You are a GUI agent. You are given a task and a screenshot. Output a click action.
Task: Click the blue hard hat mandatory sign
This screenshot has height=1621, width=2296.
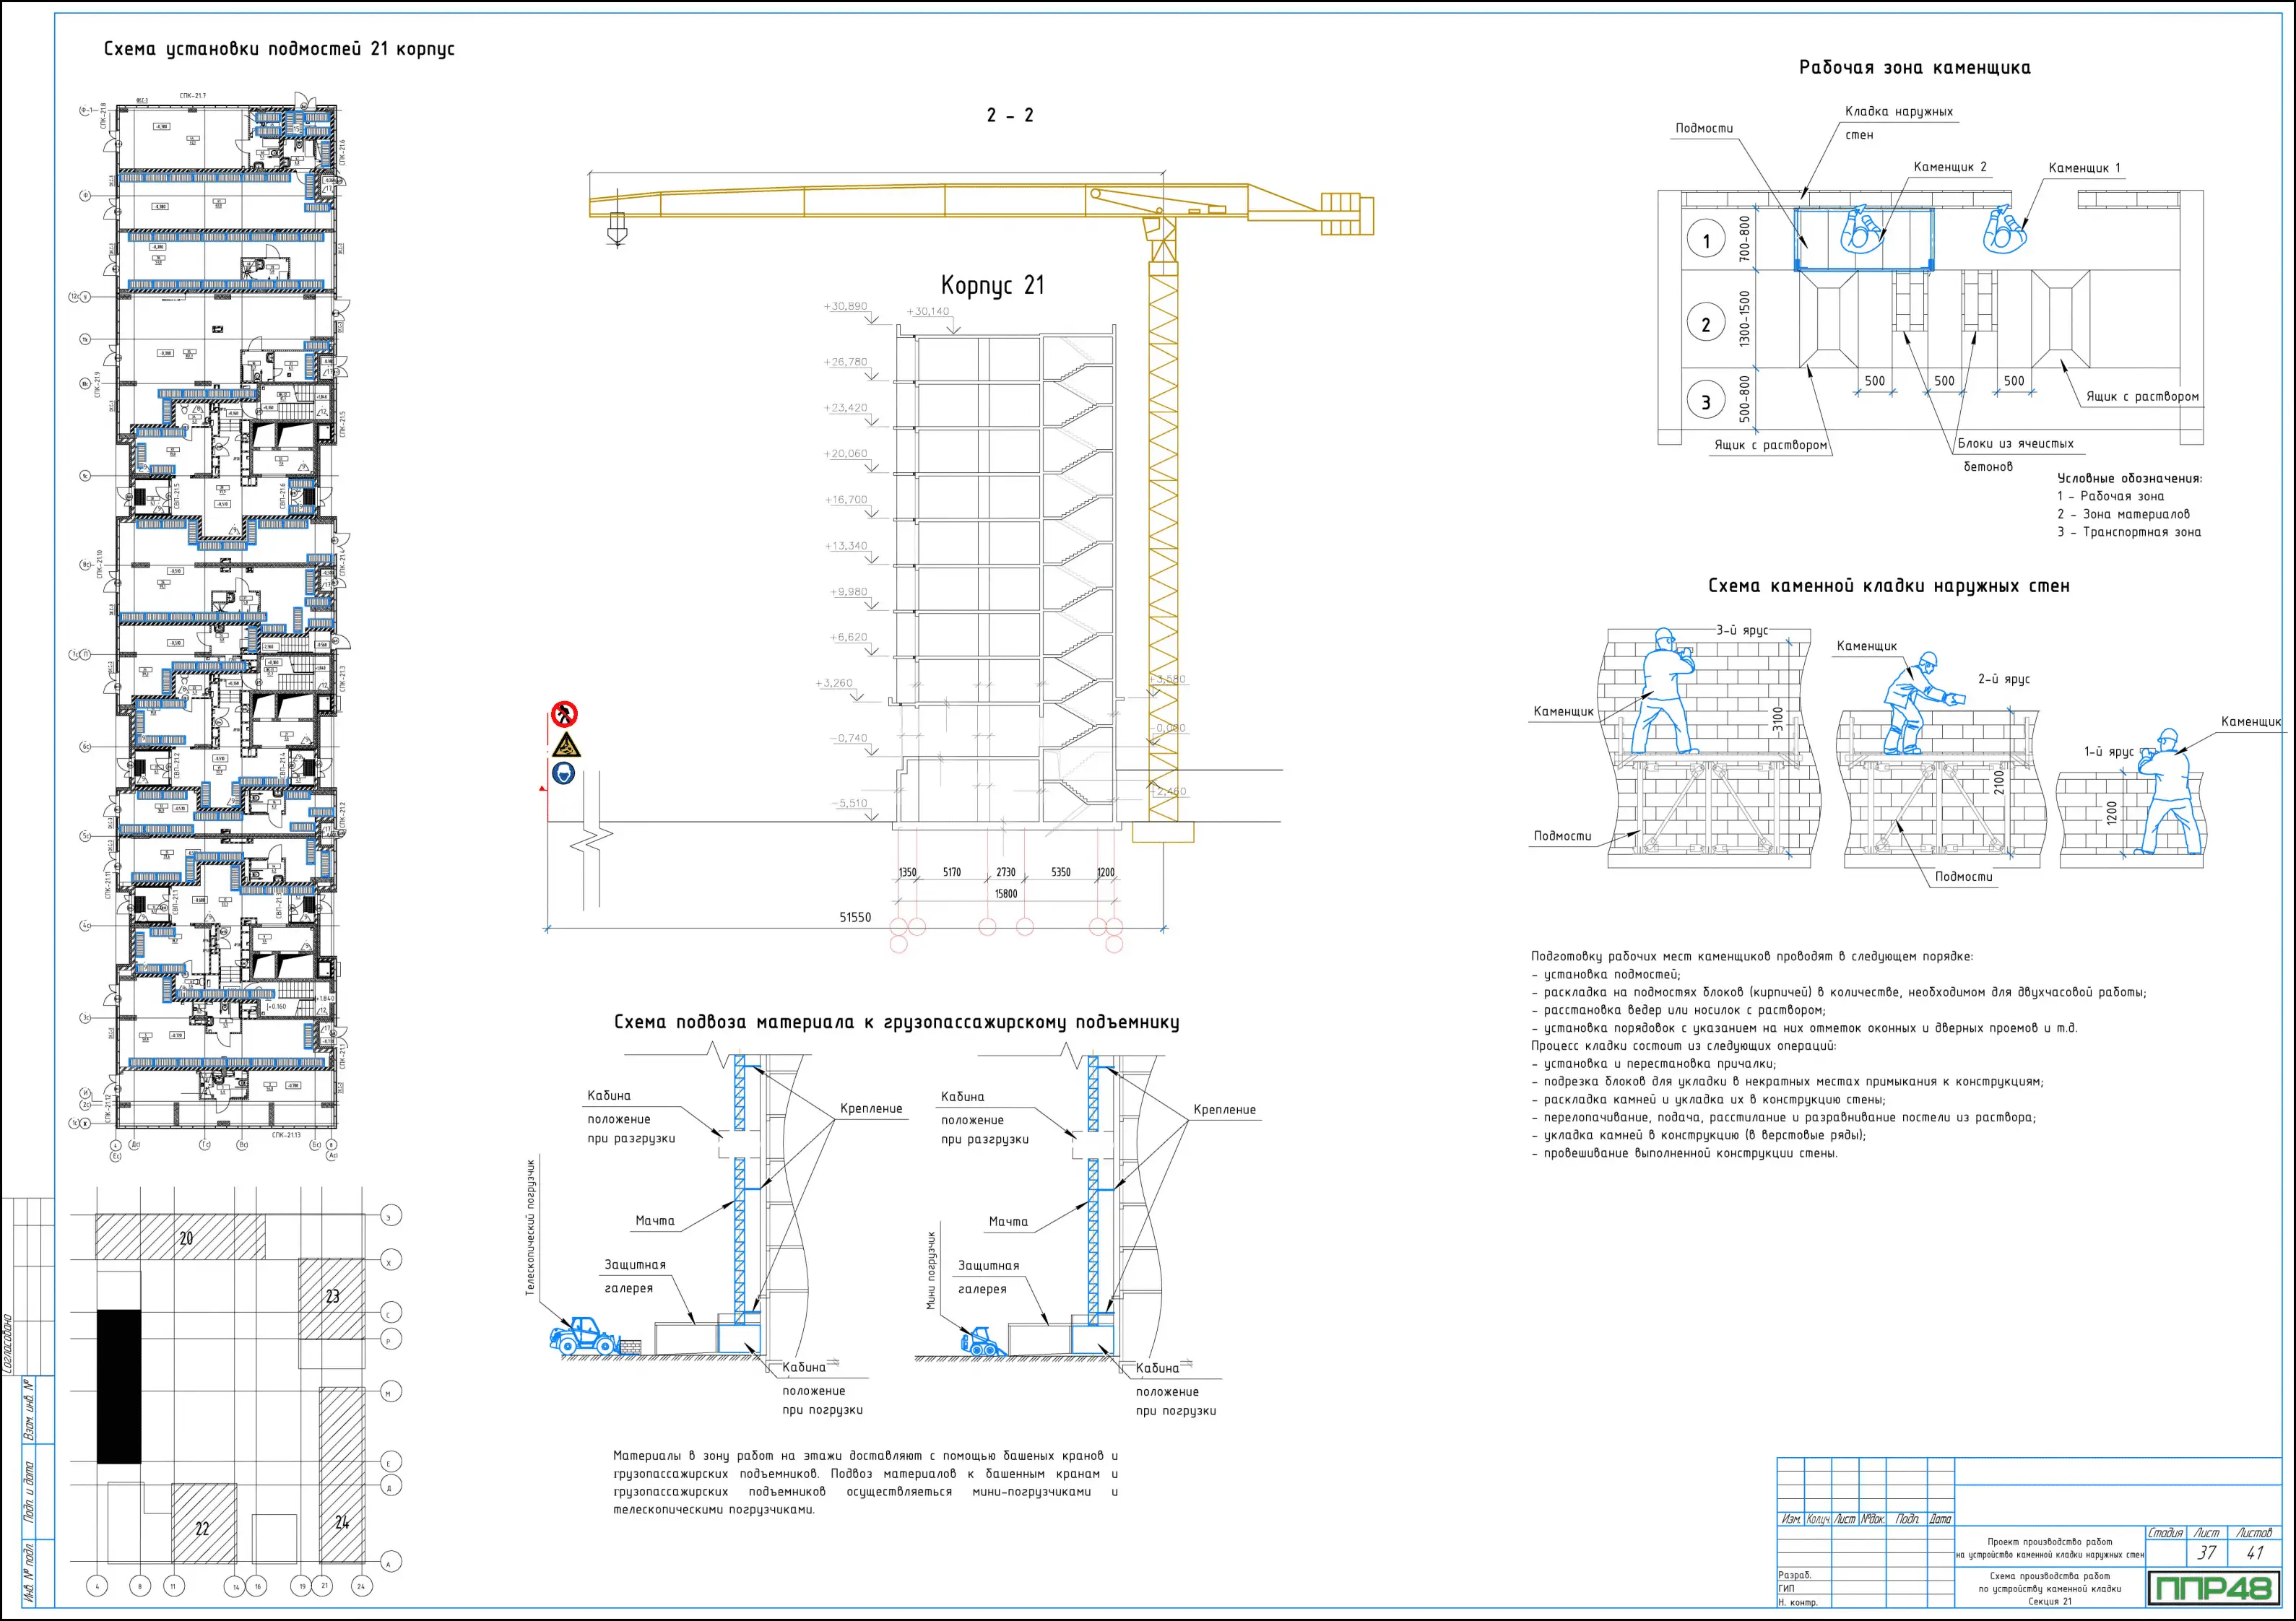pyautogui.click(x=564, y=773)
